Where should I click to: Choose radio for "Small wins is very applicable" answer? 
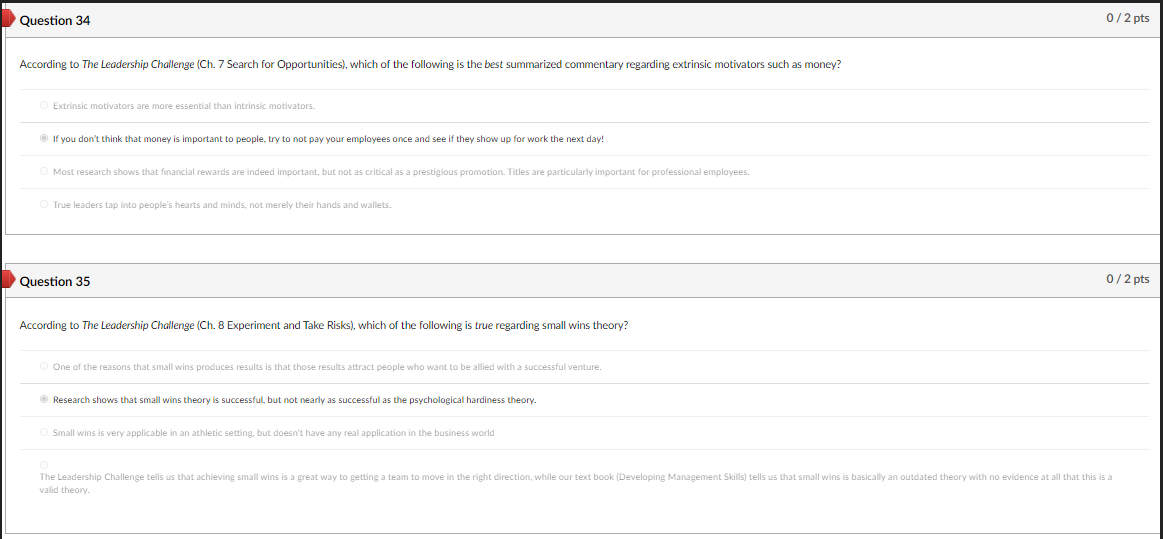tap(44, 432)
